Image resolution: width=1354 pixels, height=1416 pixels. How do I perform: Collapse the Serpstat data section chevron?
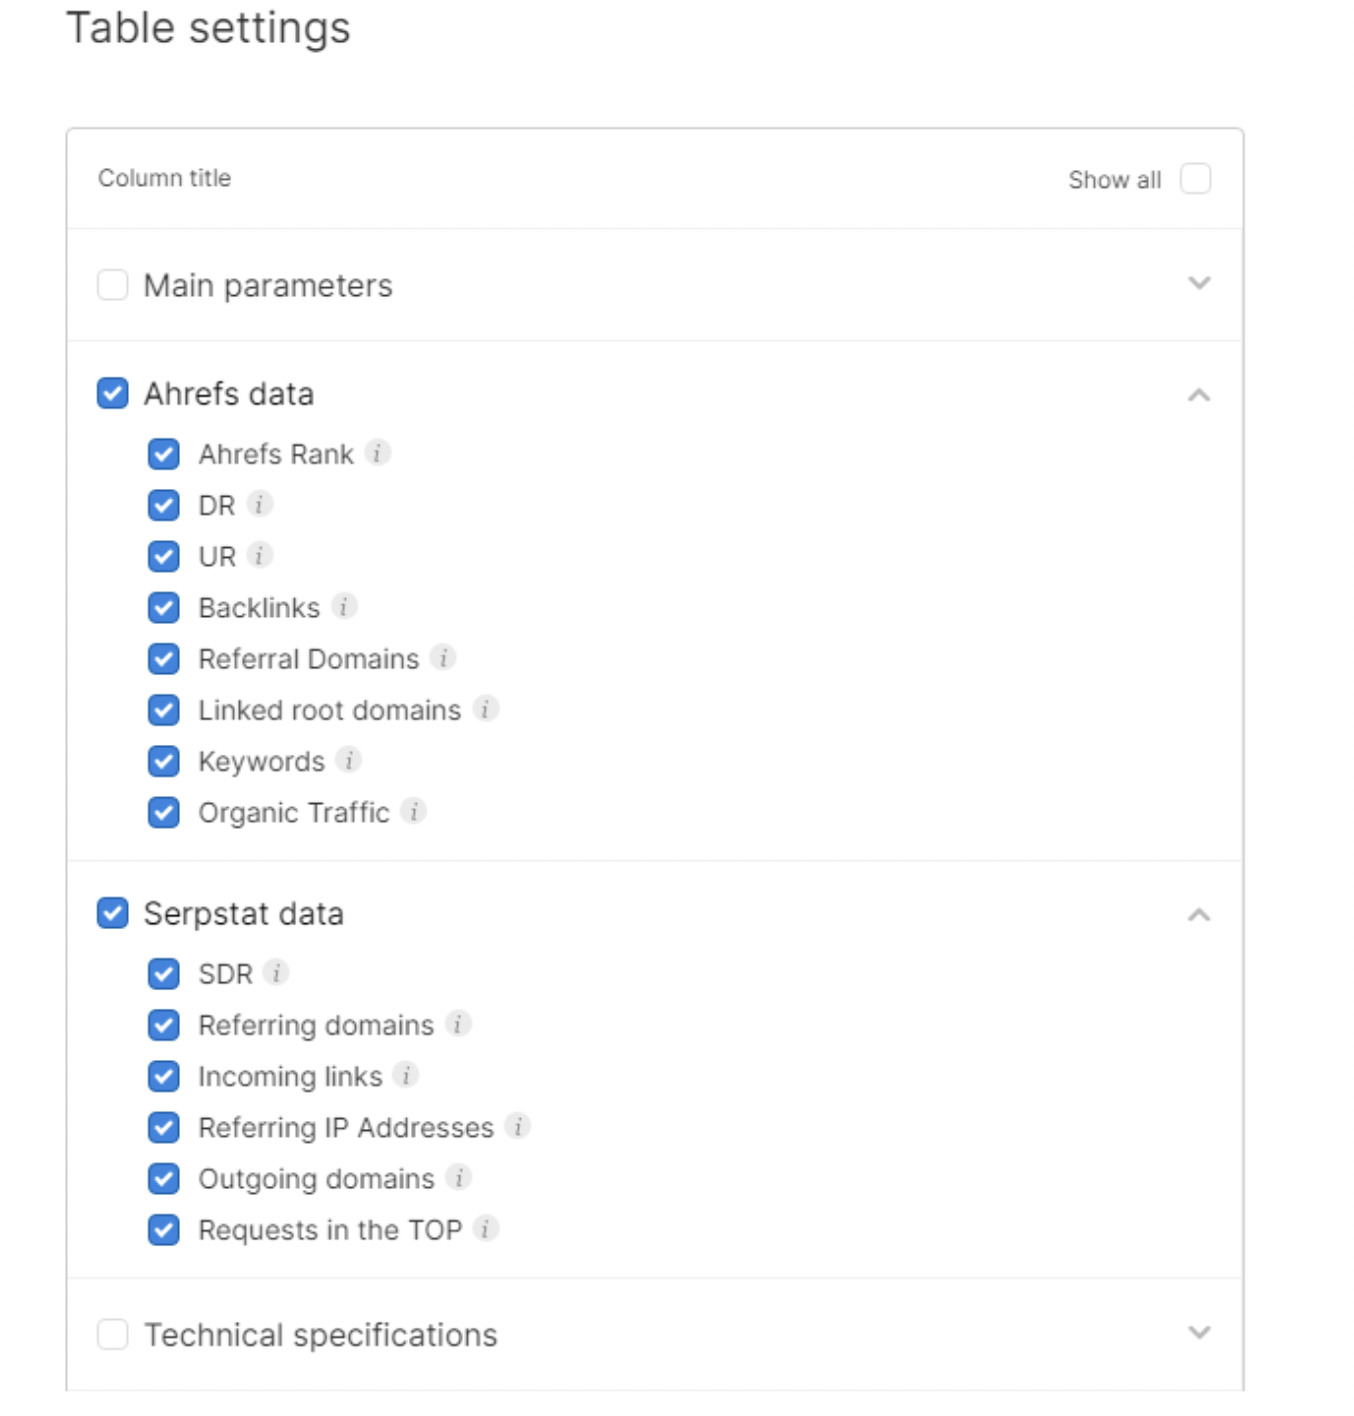pos(1199,915)
